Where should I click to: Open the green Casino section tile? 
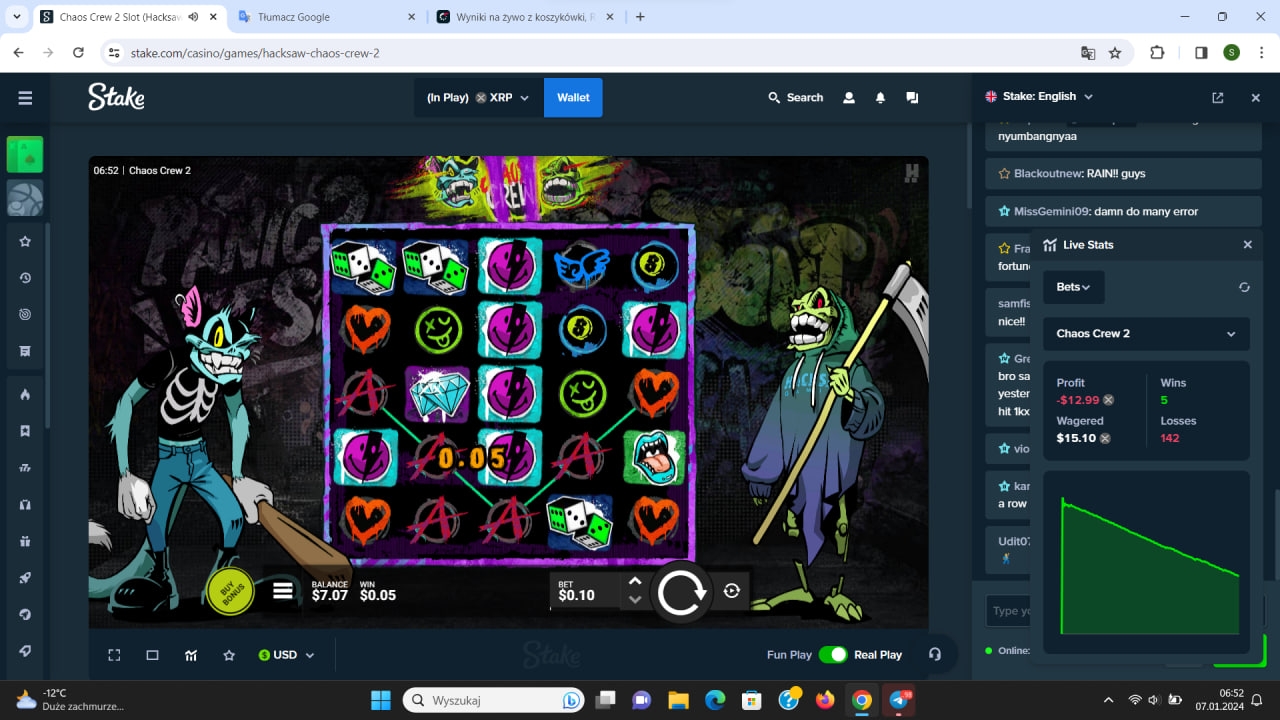click(25, 155)
